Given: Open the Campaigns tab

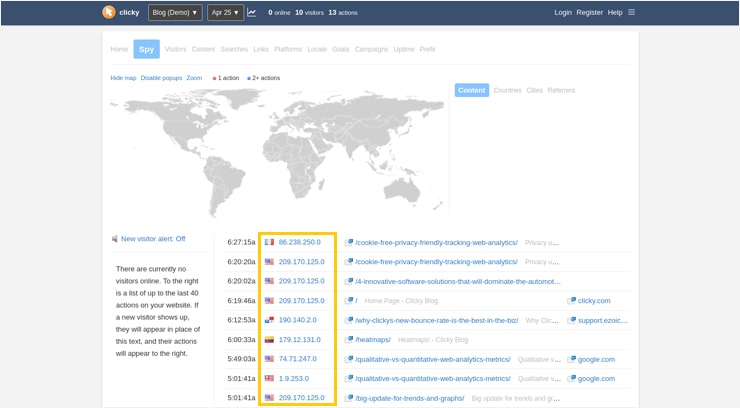Looking at the screenshot, I should tap(371, 49).
